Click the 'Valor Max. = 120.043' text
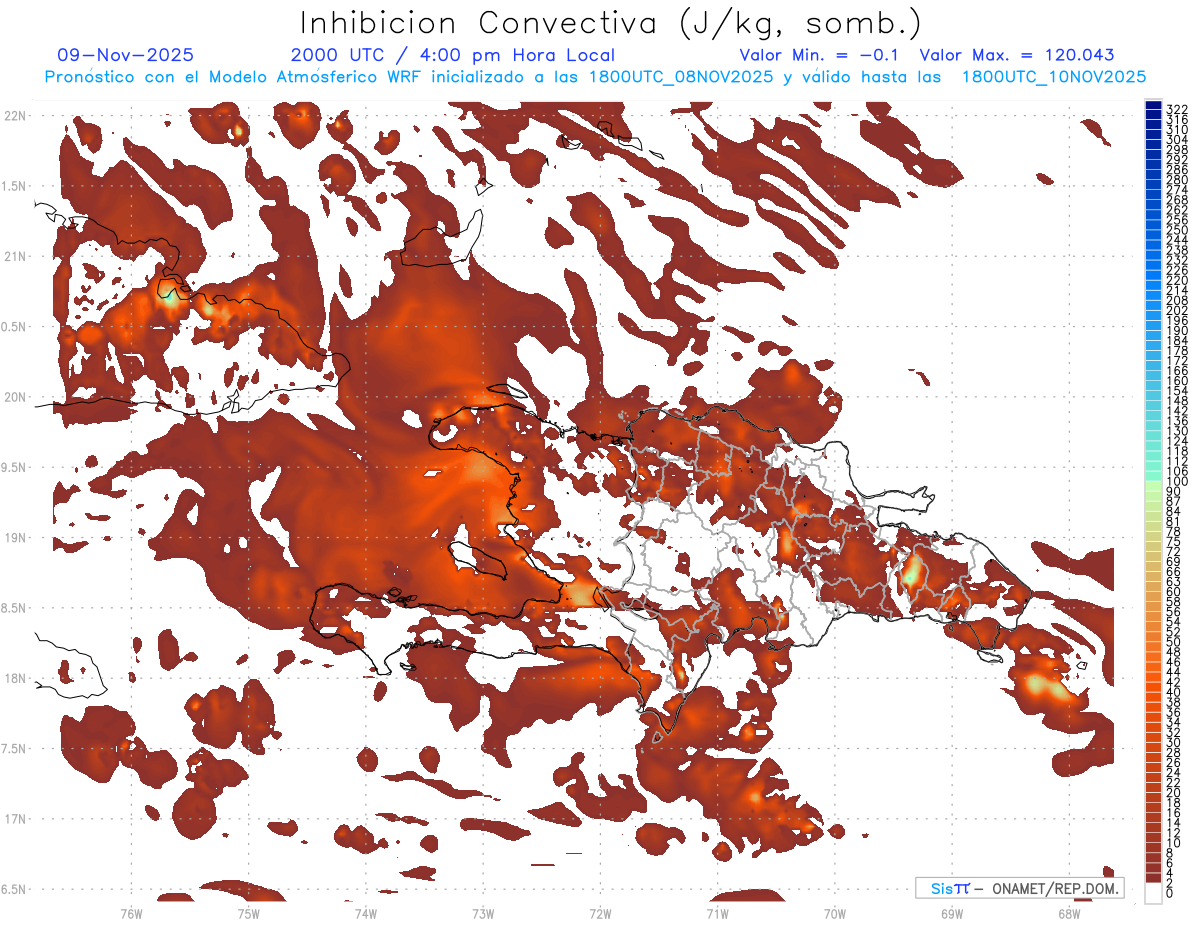This screenshot has height=927, width=1200. (1017, 55)
